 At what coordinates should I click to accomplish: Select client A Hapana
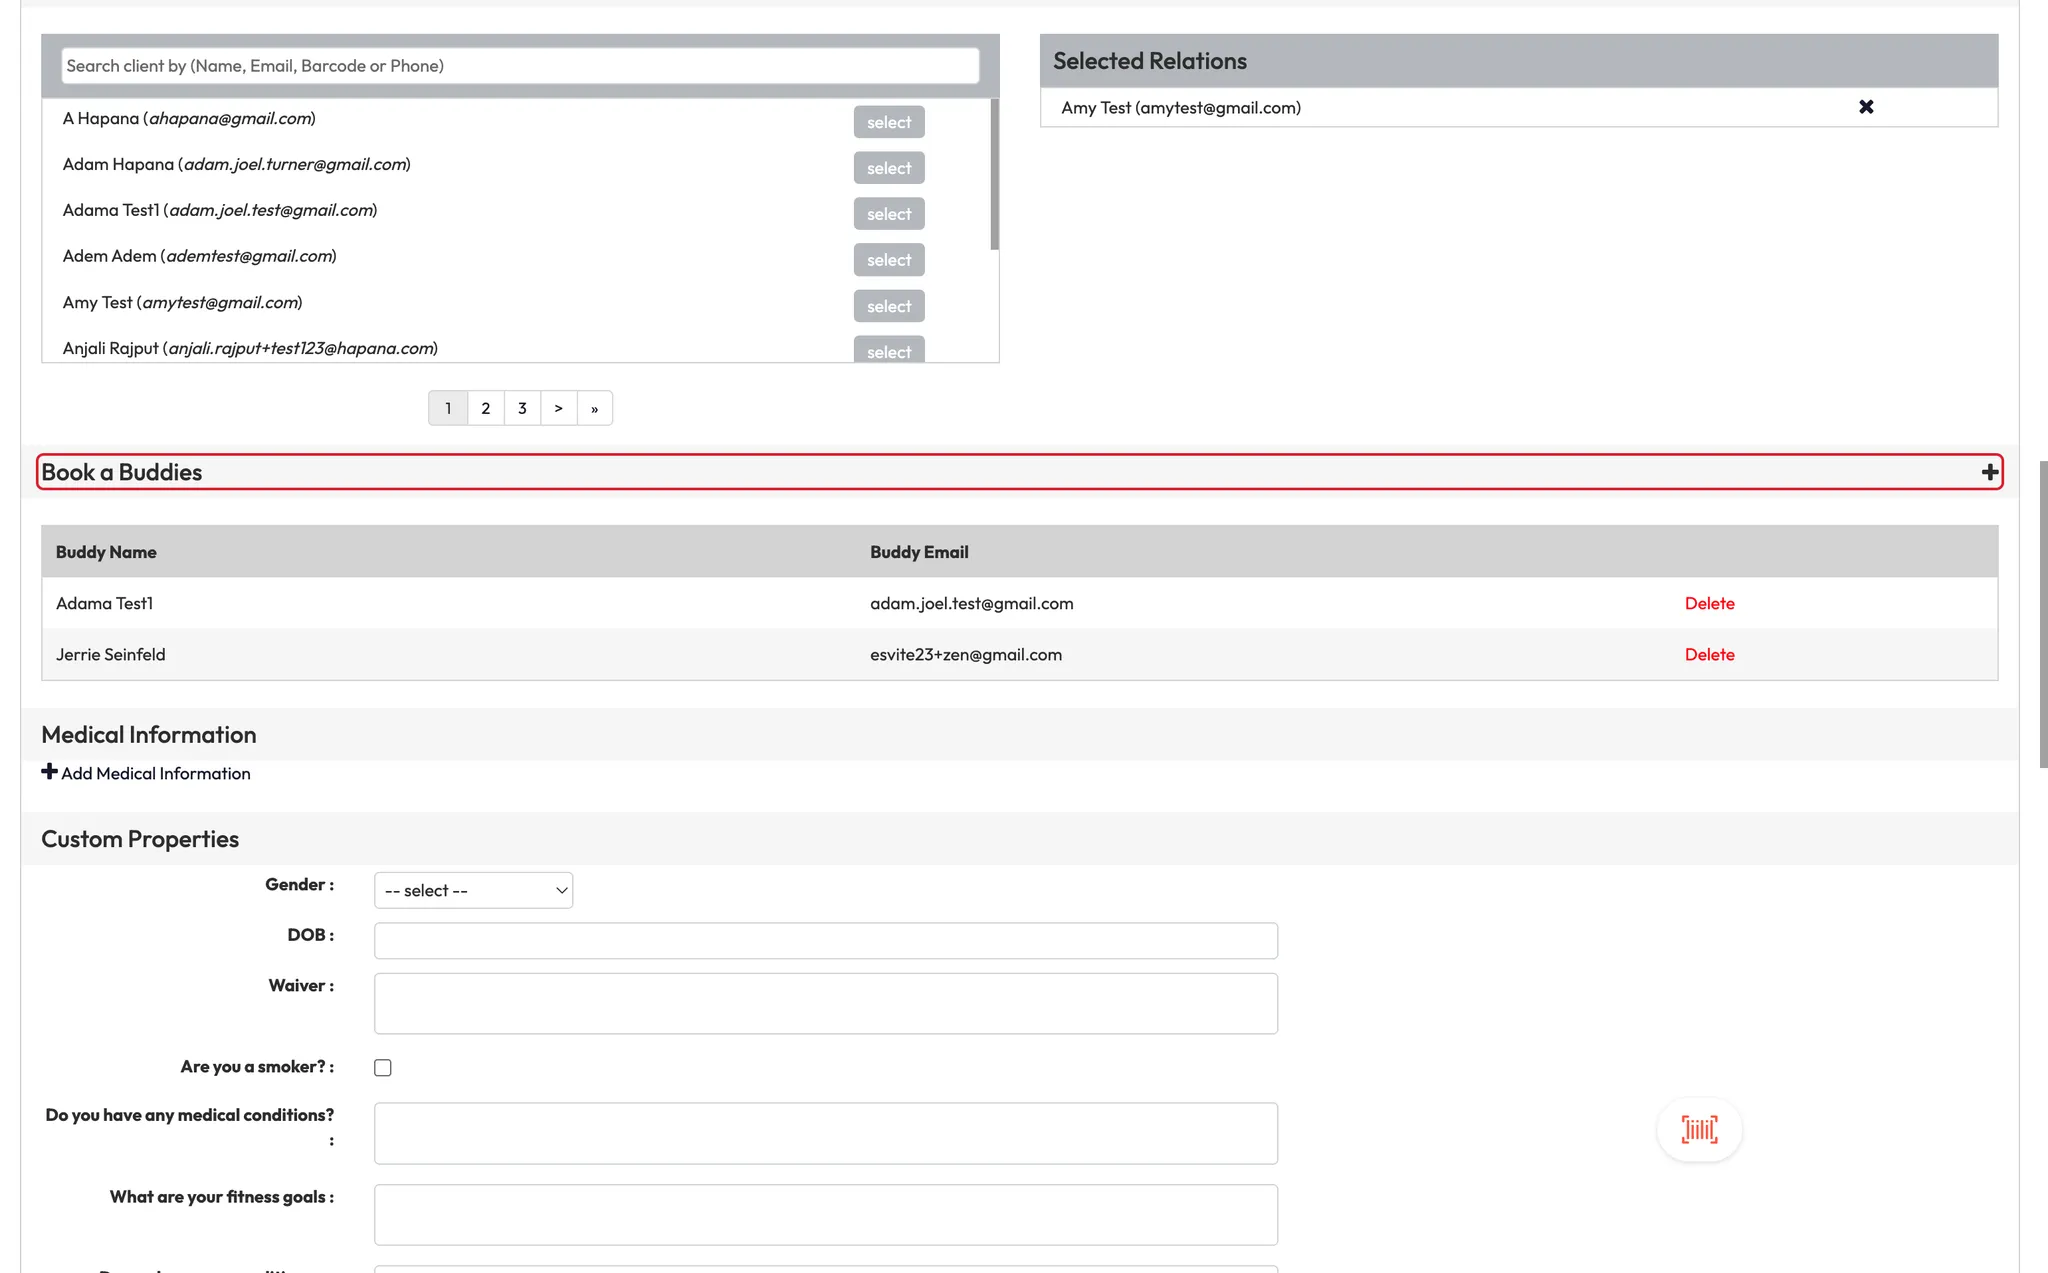click(x=888, y=122)
